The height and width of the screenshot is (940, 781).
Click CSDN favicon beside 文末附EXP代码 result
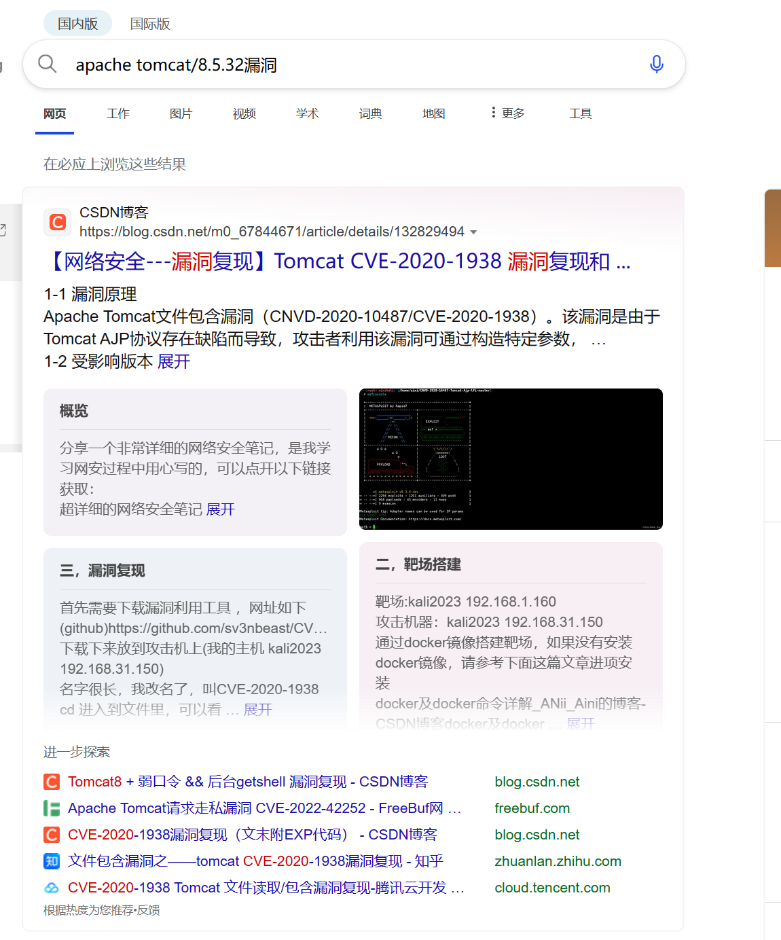tap(52, 834)
